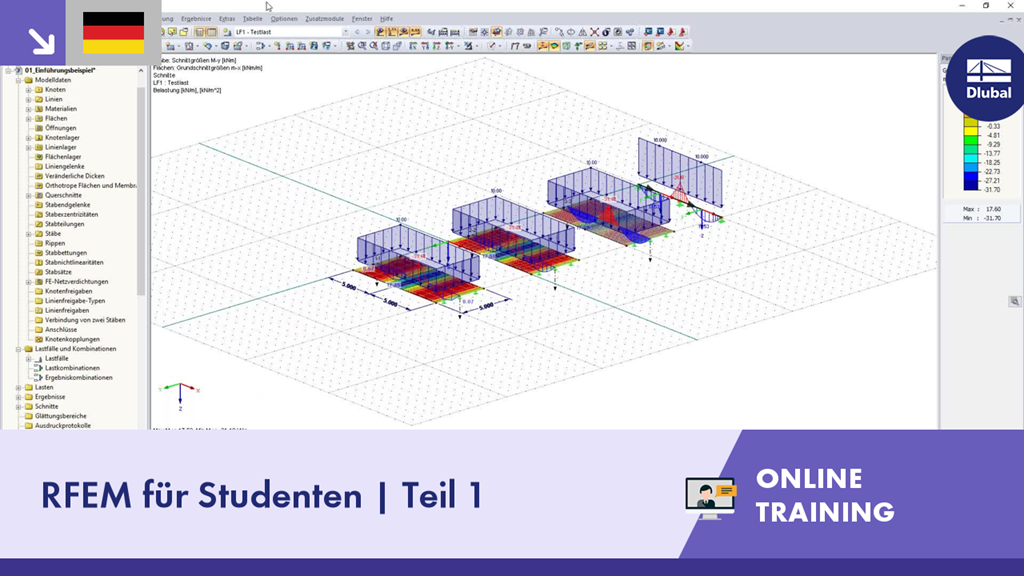Image resolution: width=1024 pixels, height=576 pixels.
Task: Select Glättungsbereiche in the navigator
Action: pos(61,416)
